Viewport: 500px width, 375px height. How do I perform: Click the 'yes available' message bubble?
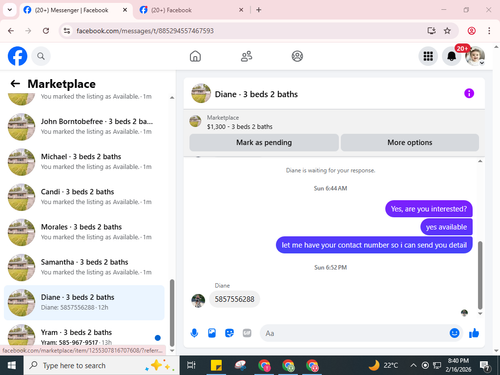click(x=446, y=227)
